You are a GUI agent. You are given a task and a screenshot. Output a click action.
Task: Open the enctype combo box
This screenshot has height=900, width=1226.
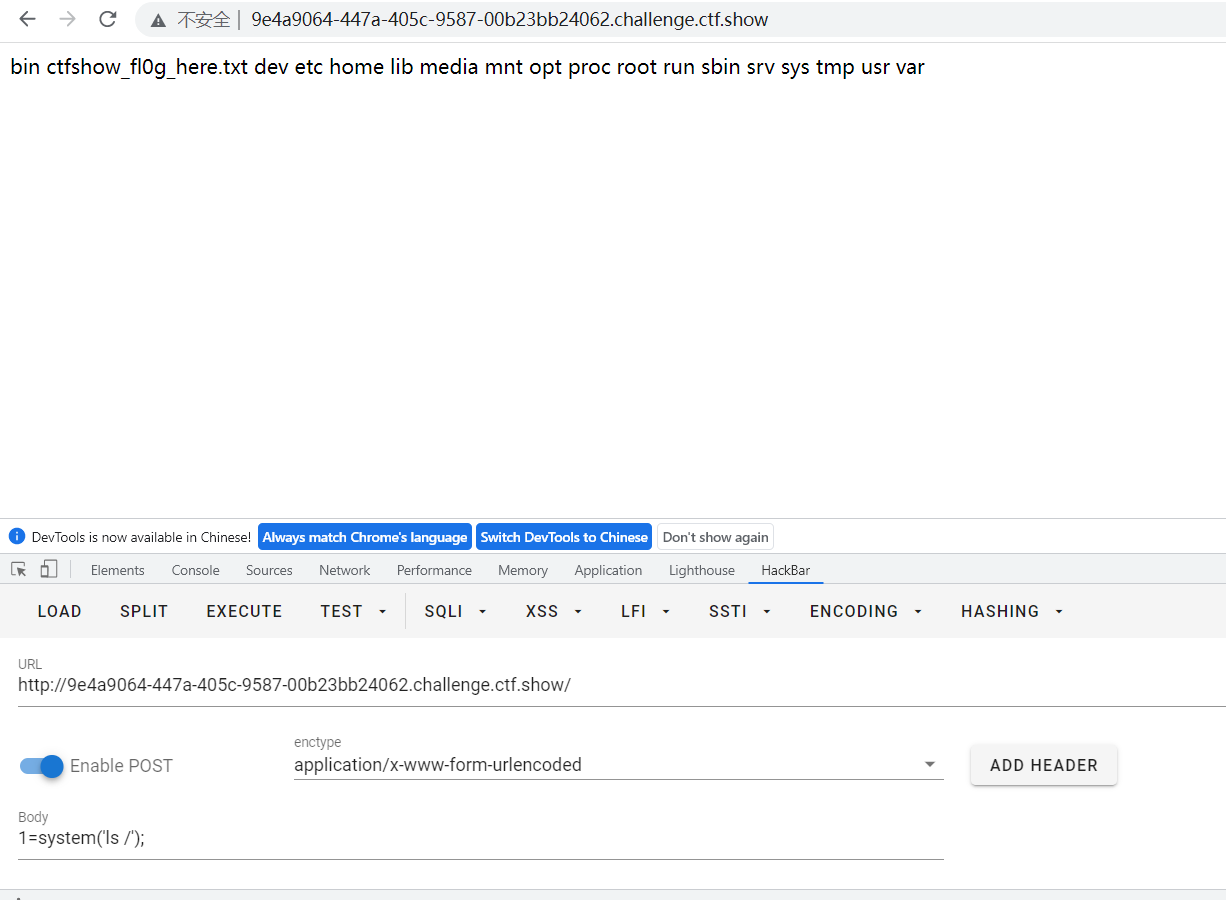click(618, 765)
